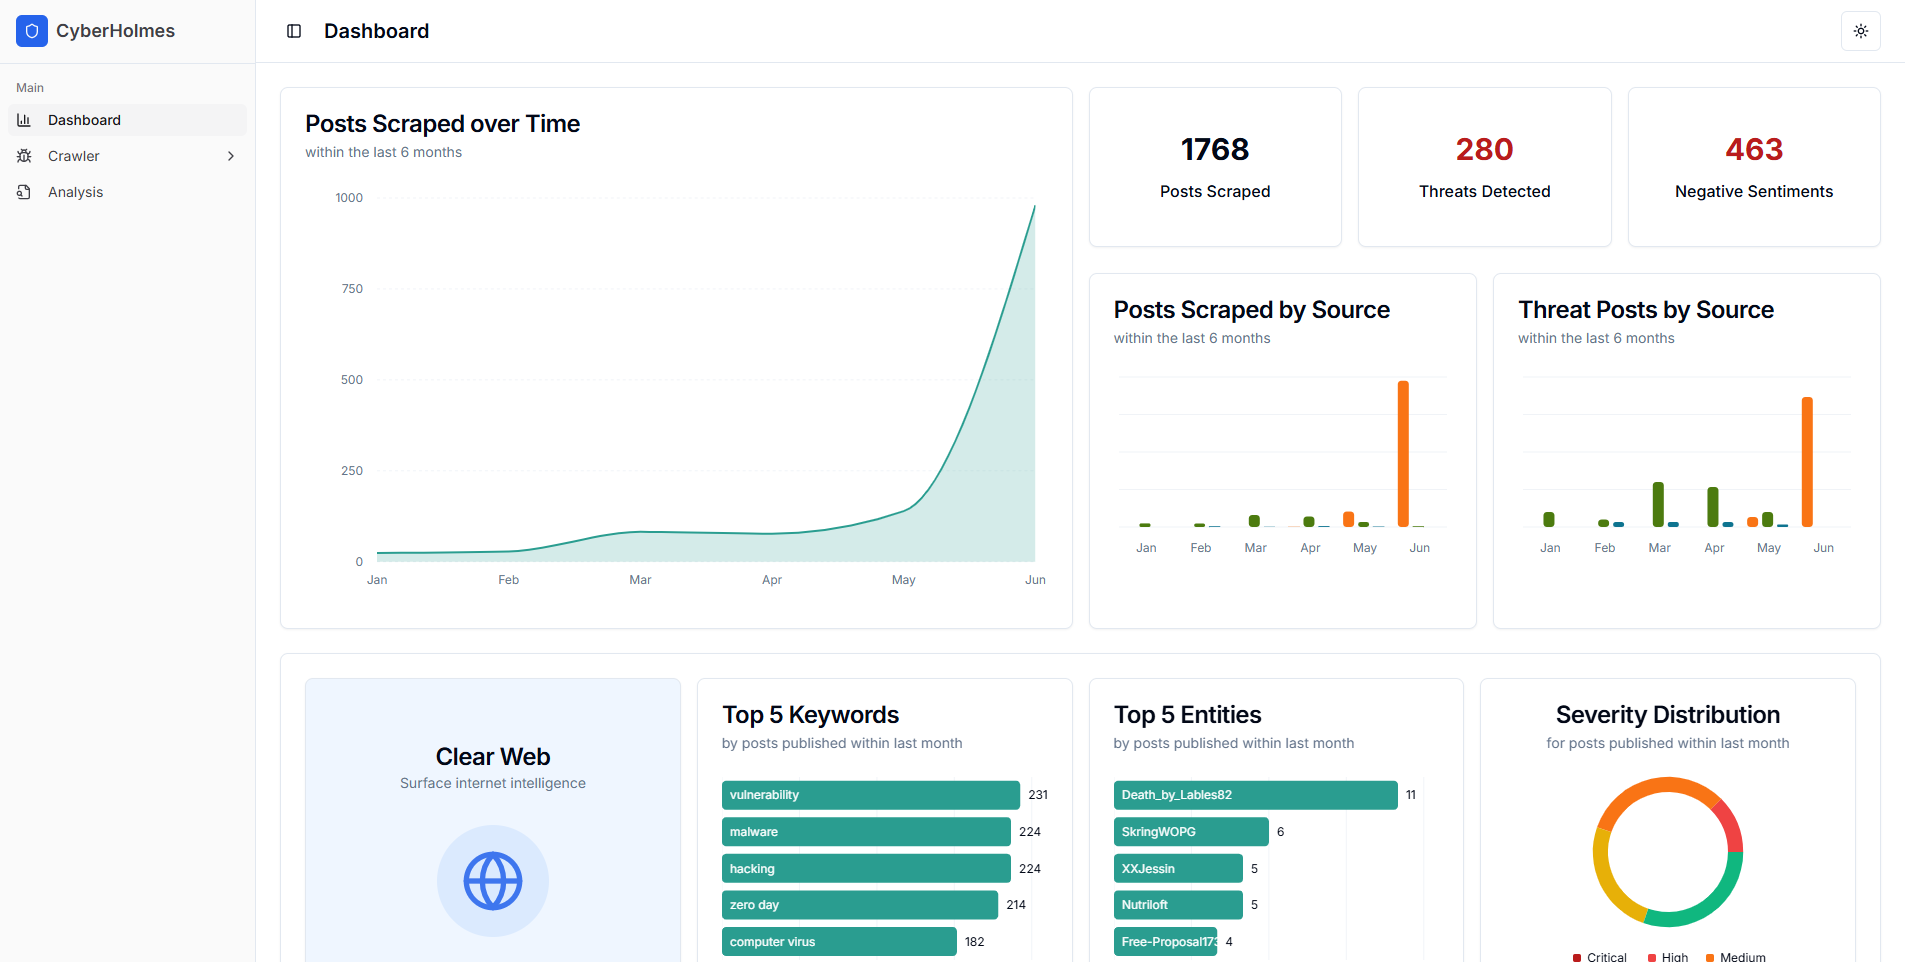Click the XXJessin entity bar
The width and height of the screenshot is (1905, 962).
click(1178, 869)
